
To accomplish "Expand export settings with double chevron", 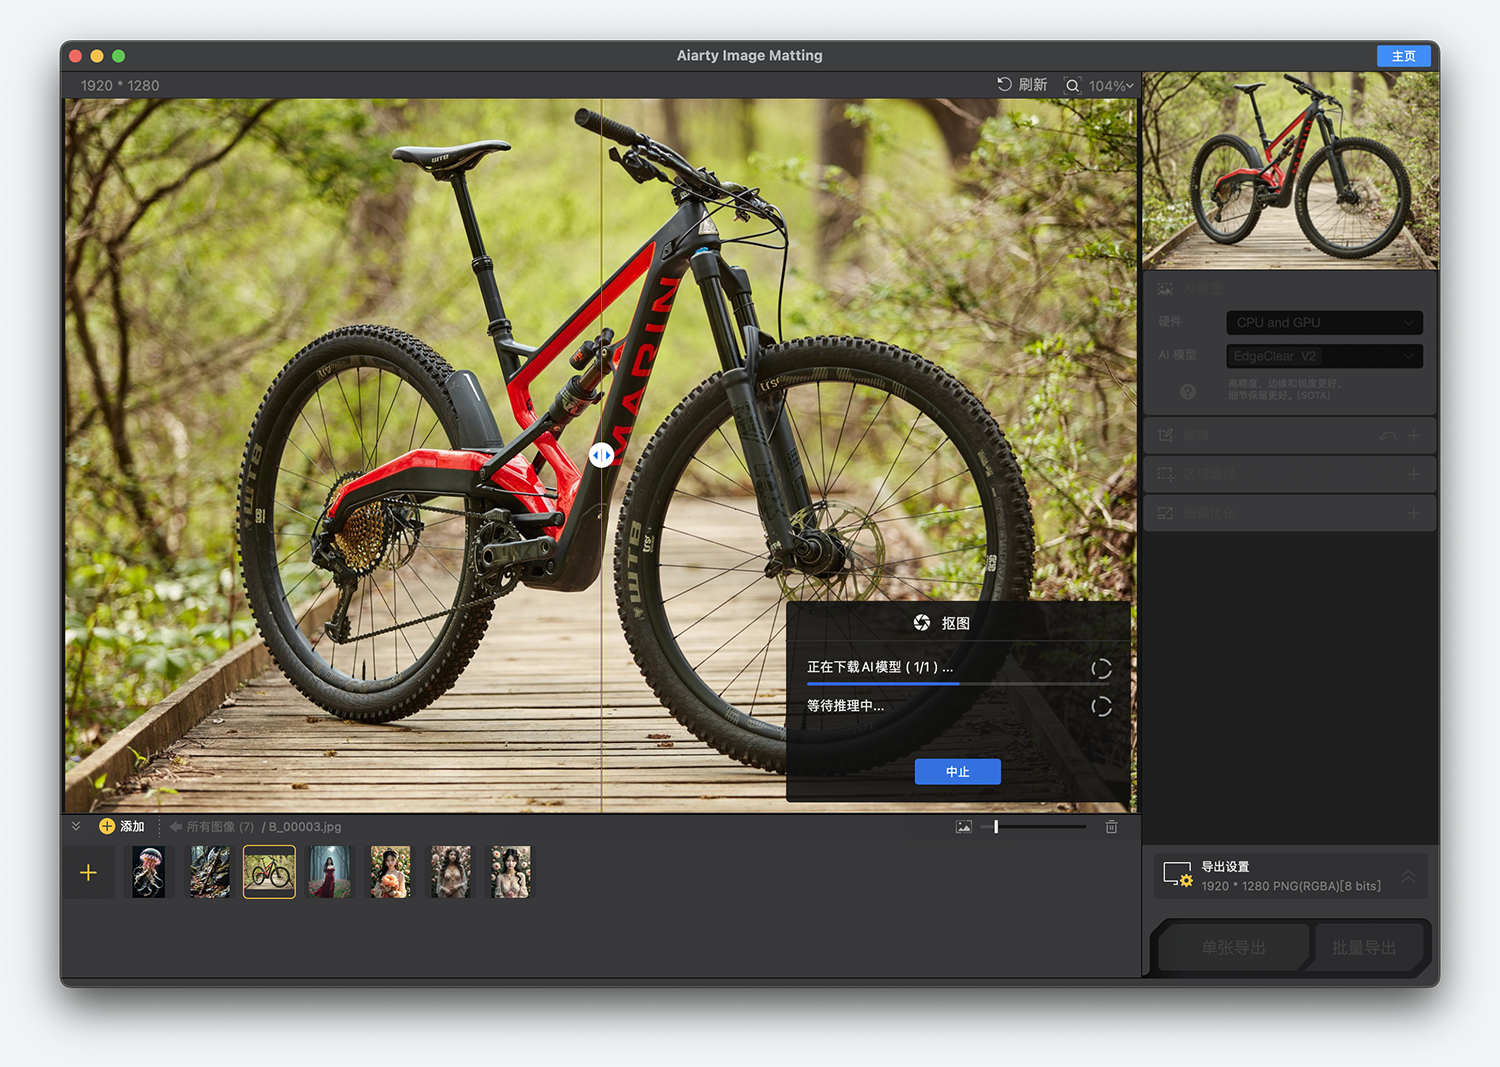I will pyautogui.click(x=1408, y=876).
